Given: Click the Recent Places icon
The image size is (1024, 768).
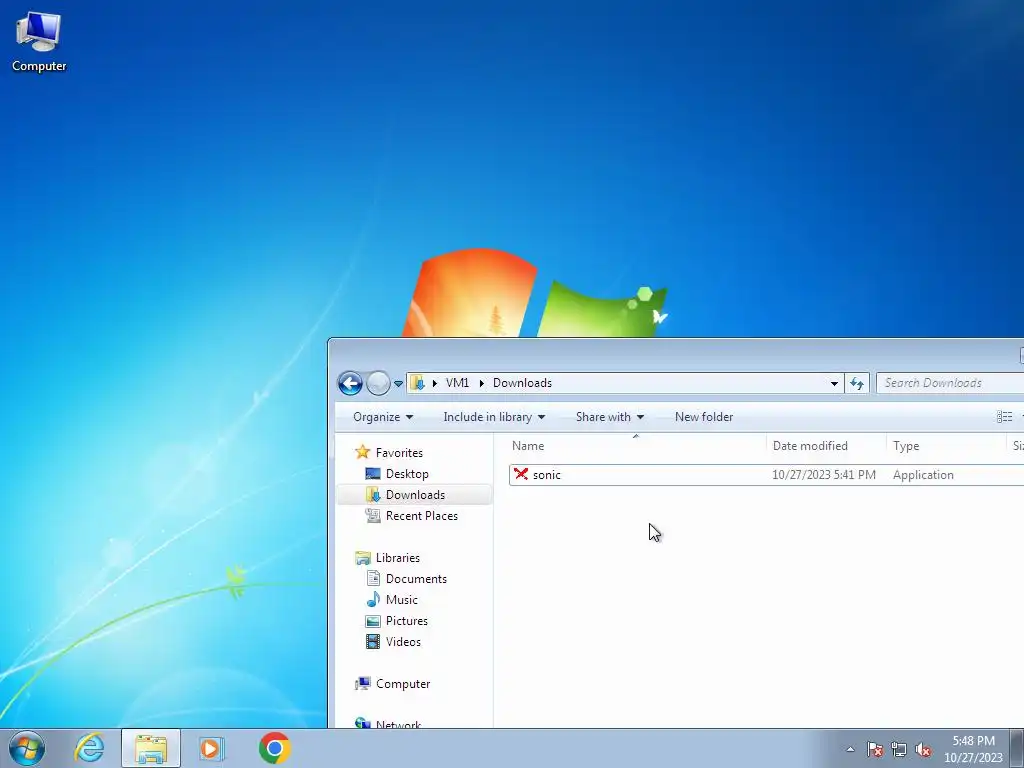Looking at the screenshot, I should click(x=373, y=515).
